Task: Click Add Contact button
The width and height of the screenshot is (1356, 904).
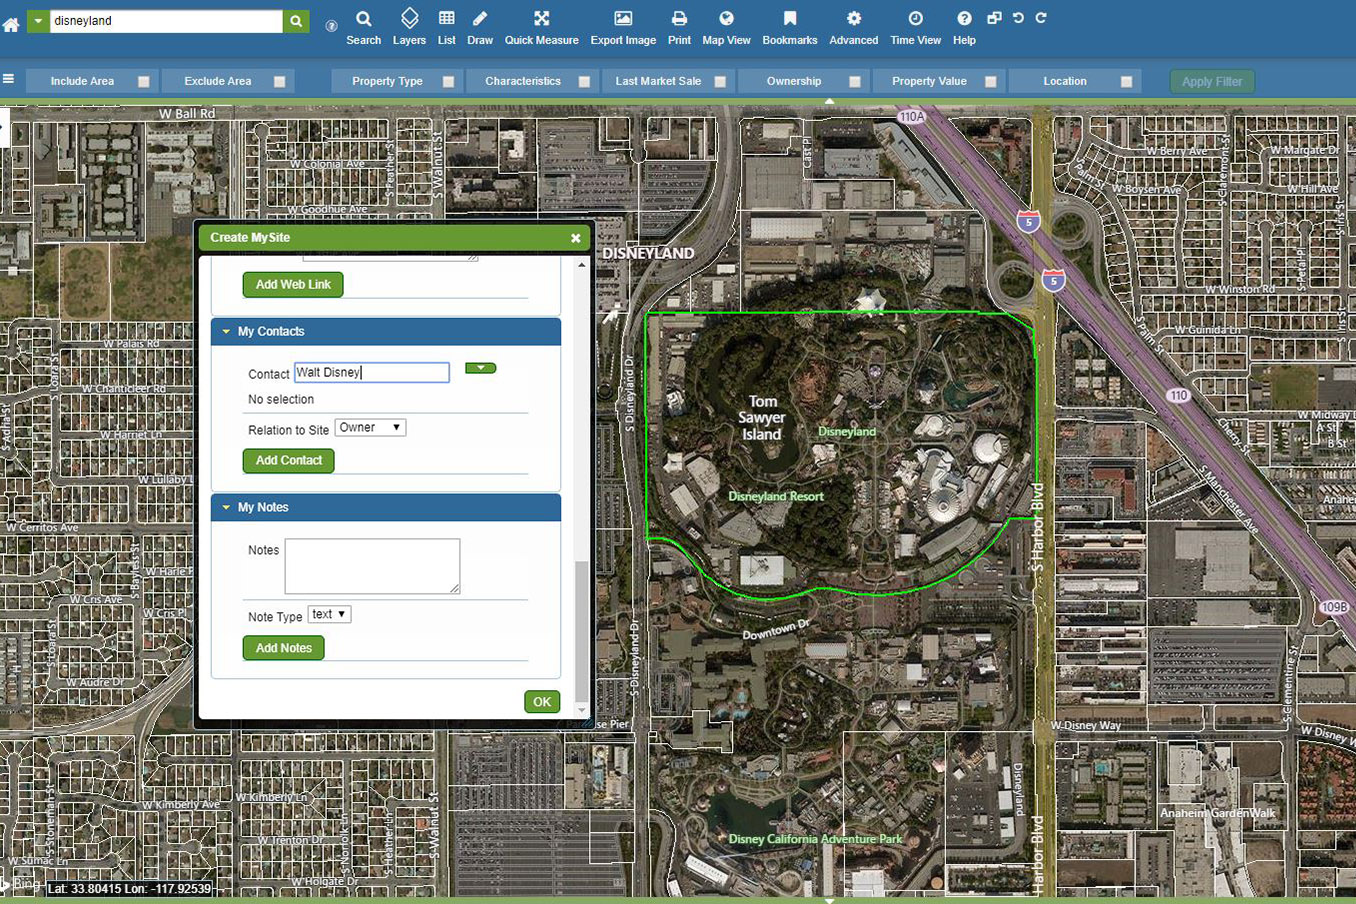Action: pyautogui.click(x=289, y=461)
